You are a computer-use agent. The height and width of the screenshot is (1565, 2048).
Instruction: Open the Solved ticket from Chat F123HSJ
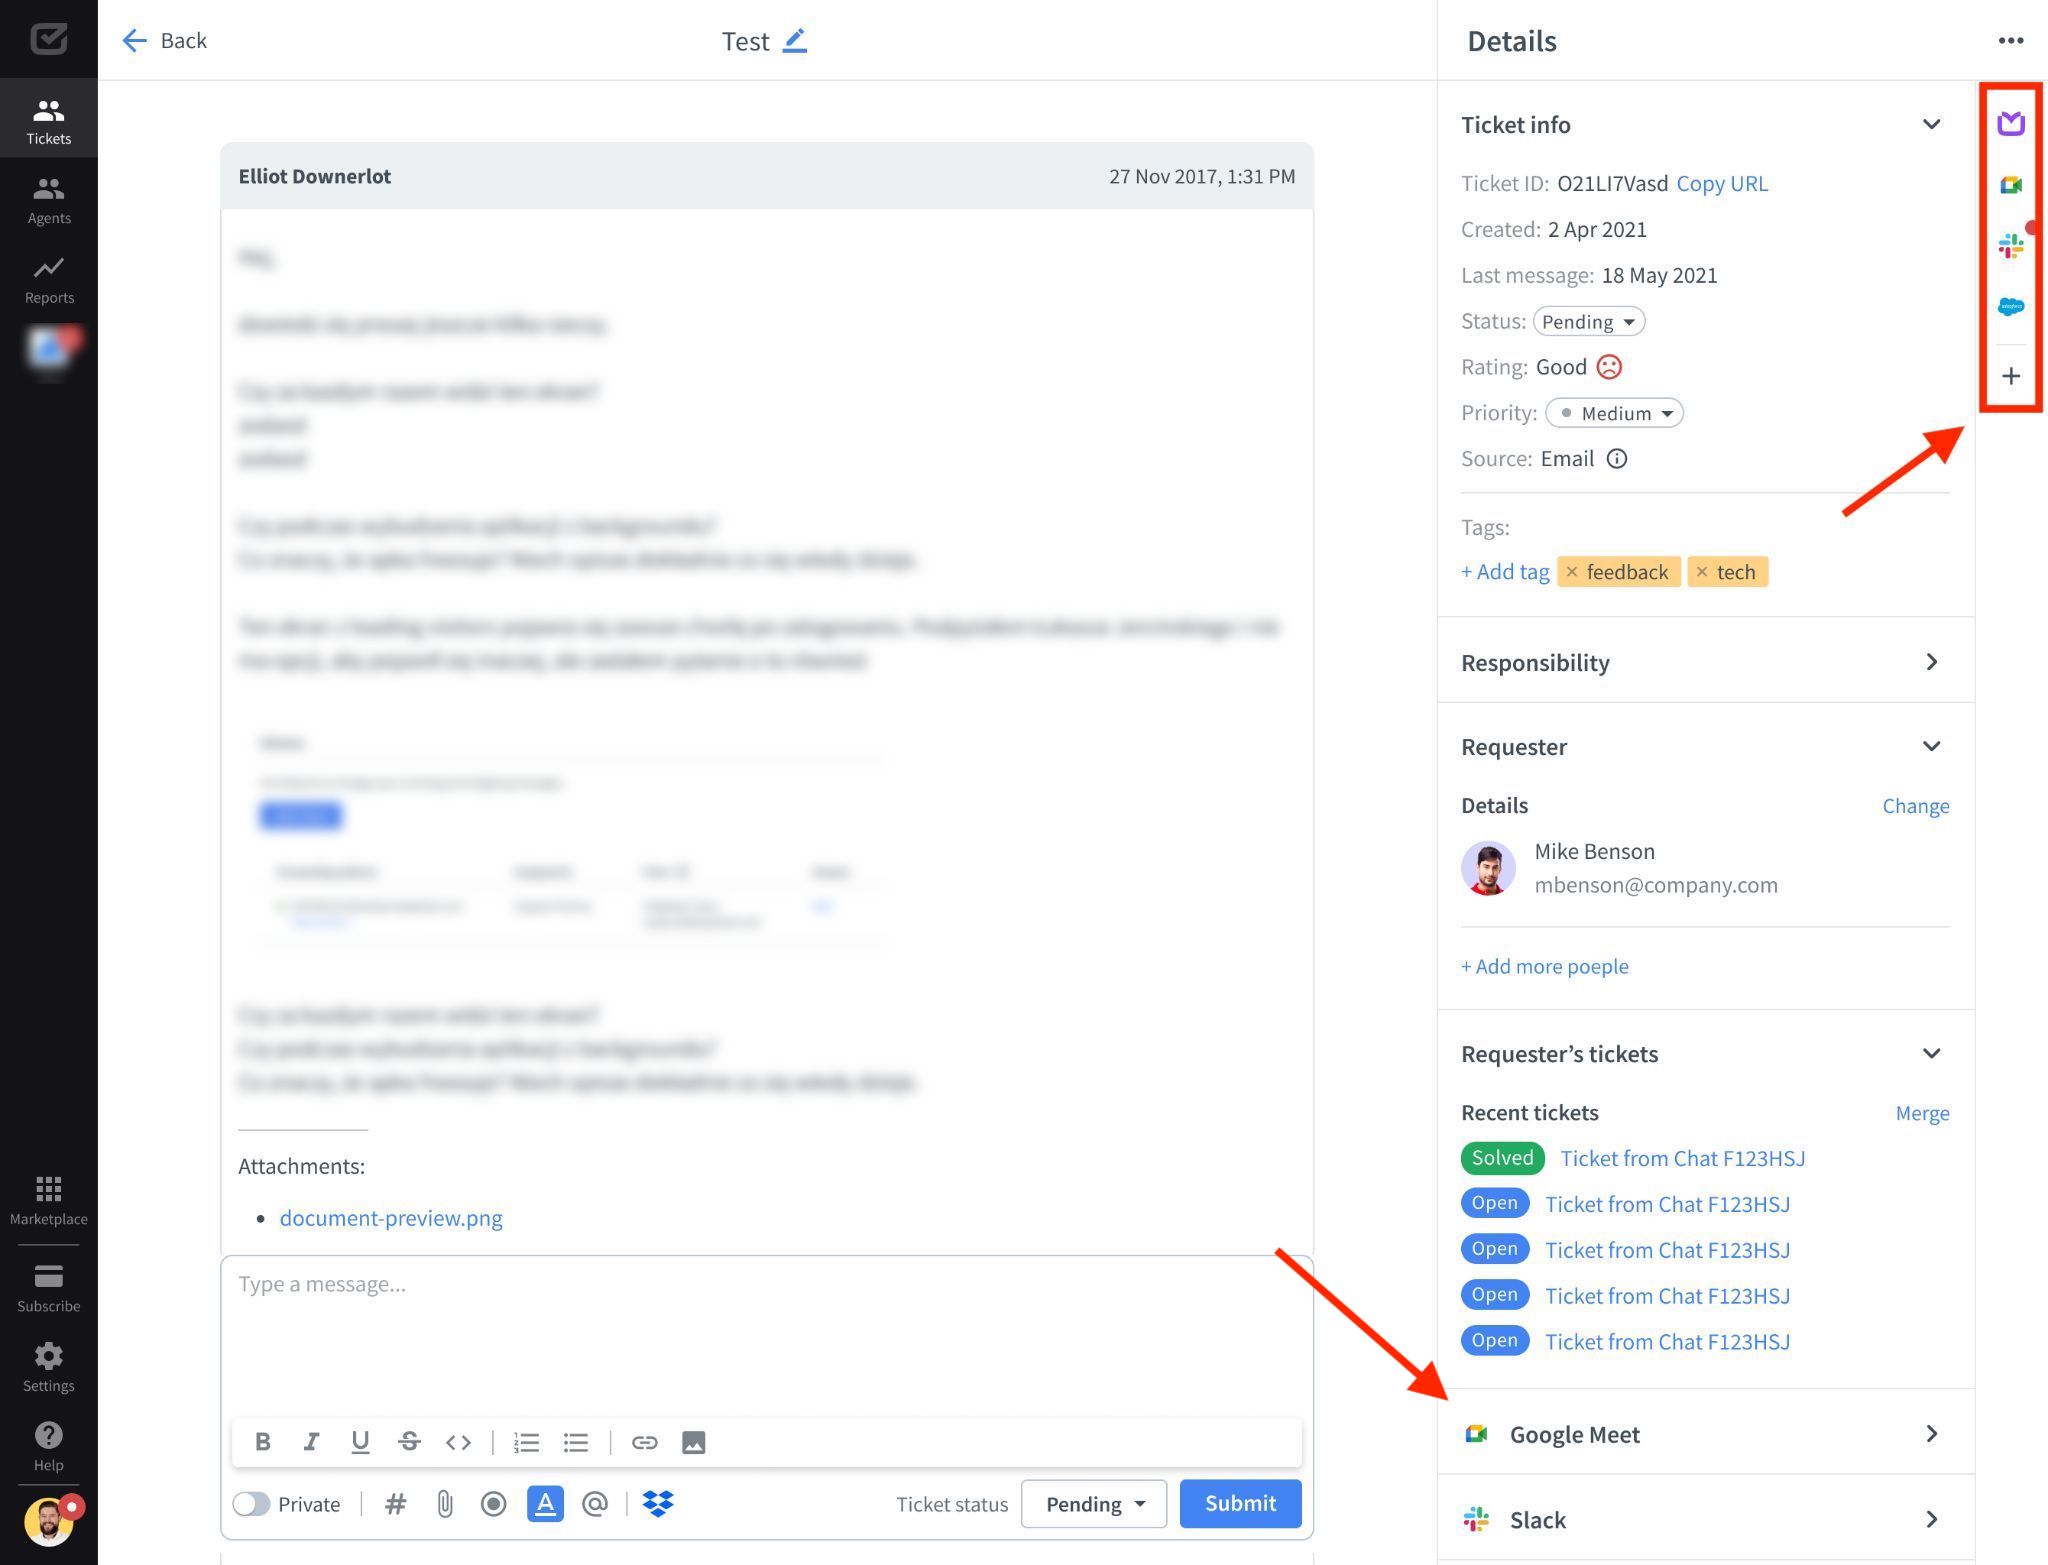1682,1158
